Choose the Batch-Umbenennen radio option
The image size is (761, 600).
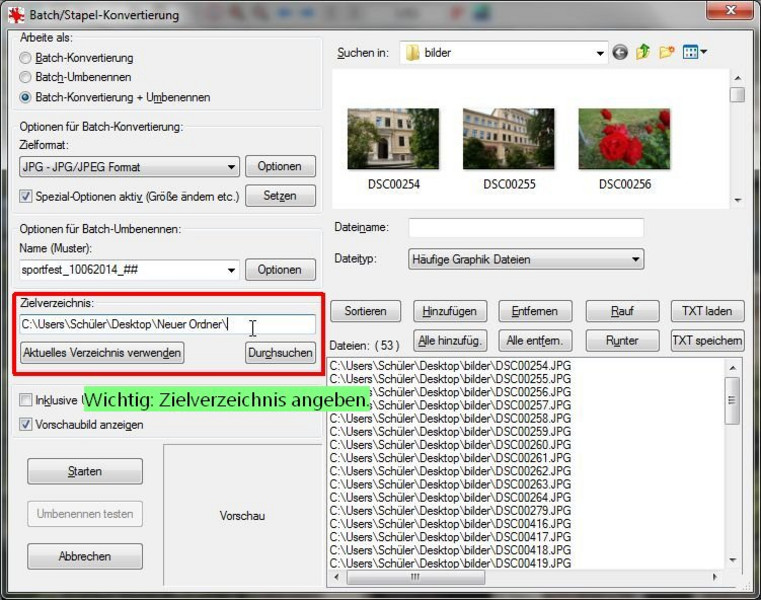pos(26,78)
